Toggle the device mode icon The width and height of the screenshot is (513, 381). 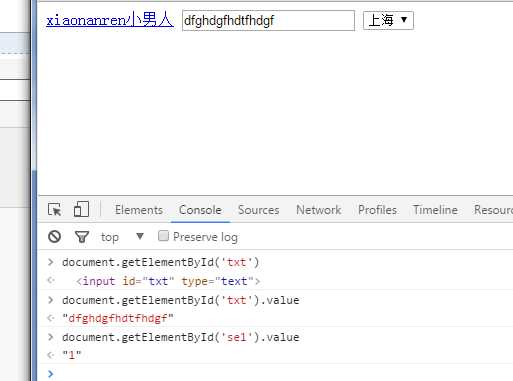point(81,209)
